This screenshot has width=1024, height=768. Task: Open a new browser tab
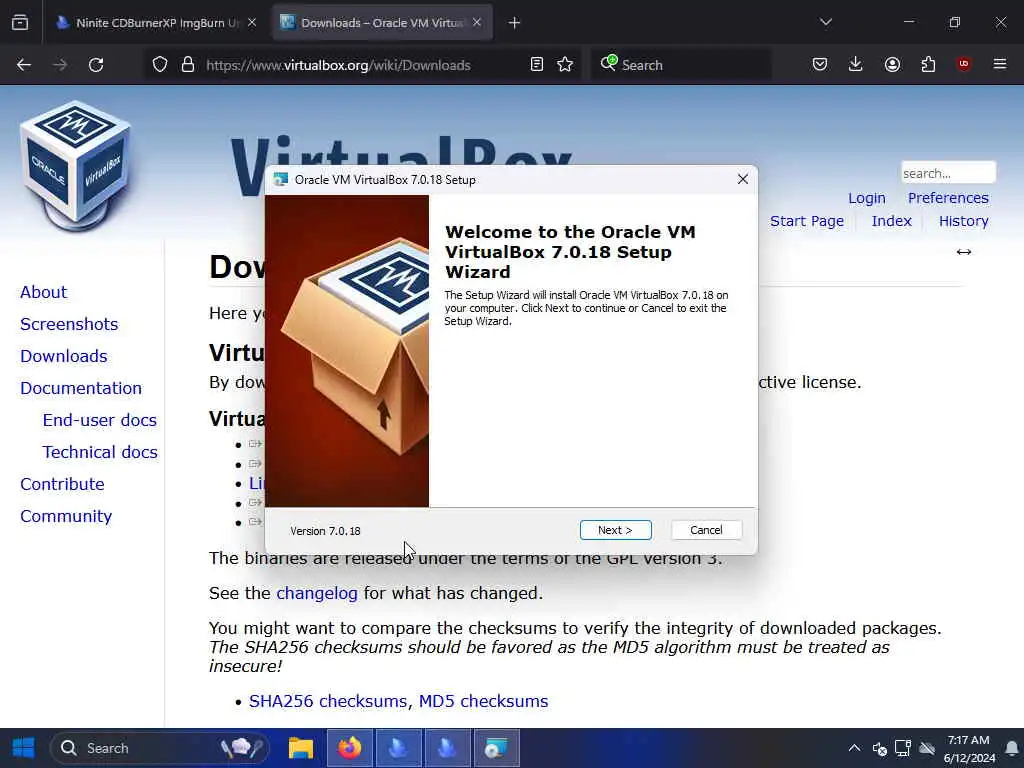[x=515, y=23]
